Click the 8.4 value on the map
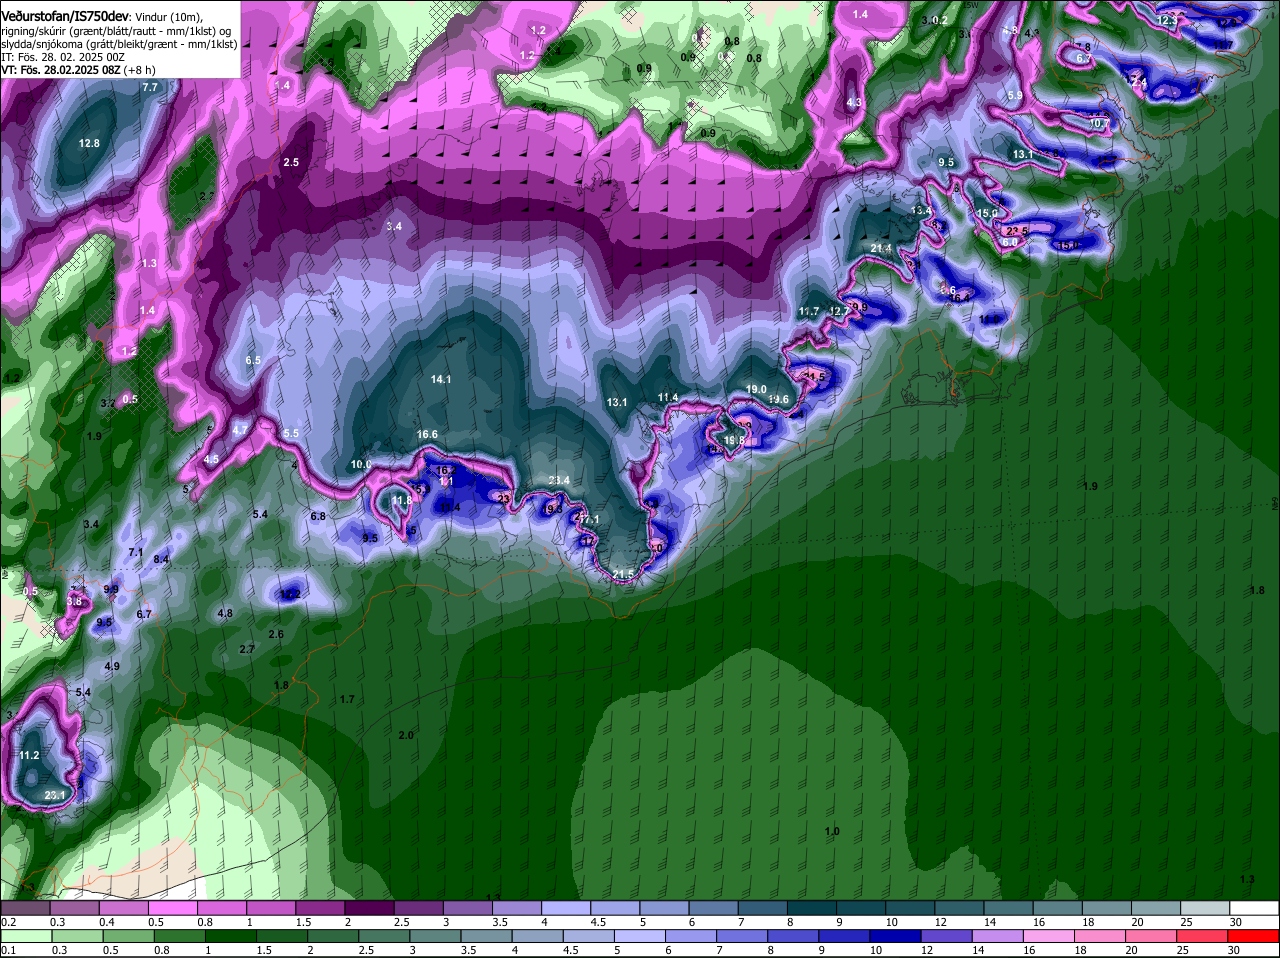The height and width of the screenshot is (958, 1280). (161, 560)
